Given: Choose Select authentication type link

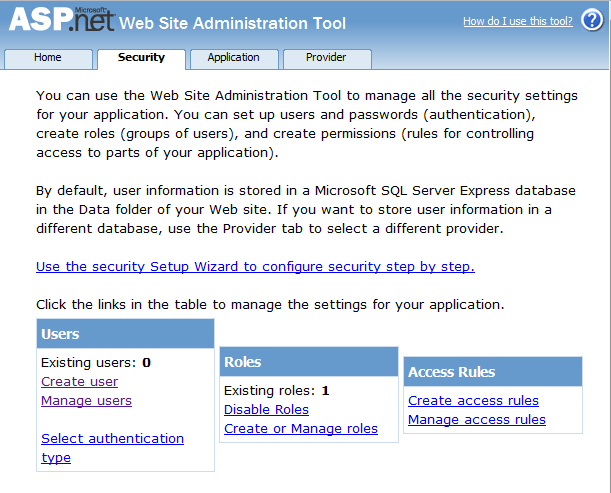Looking at the screenshot, I should pos(112,439).
